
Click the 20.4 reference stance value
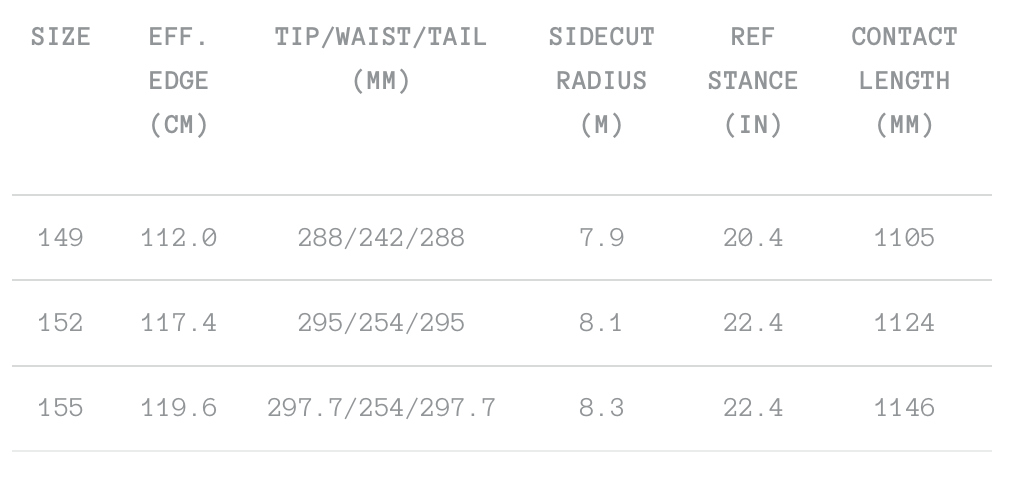point(751,238)
